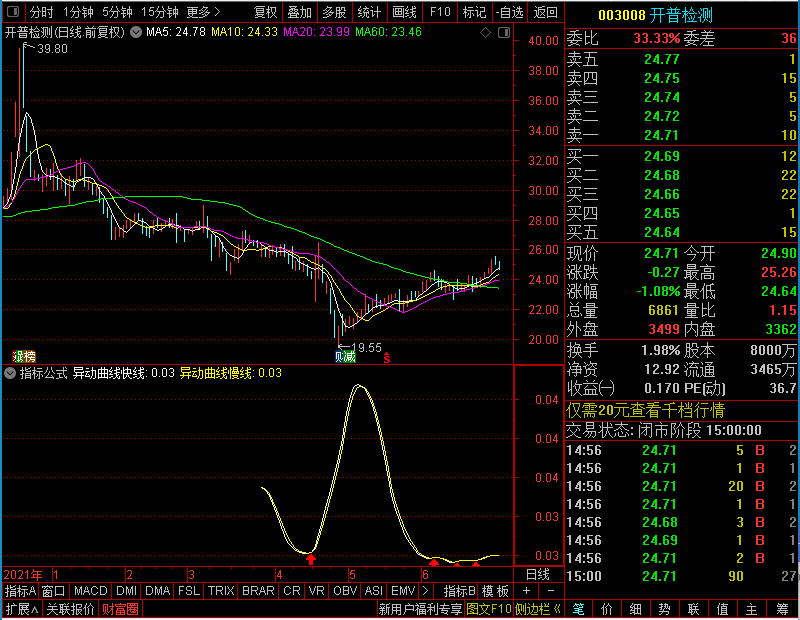Screen dimensions: 800x620
Task: Open 关联报价 related quotes
Action: [70, 609]
